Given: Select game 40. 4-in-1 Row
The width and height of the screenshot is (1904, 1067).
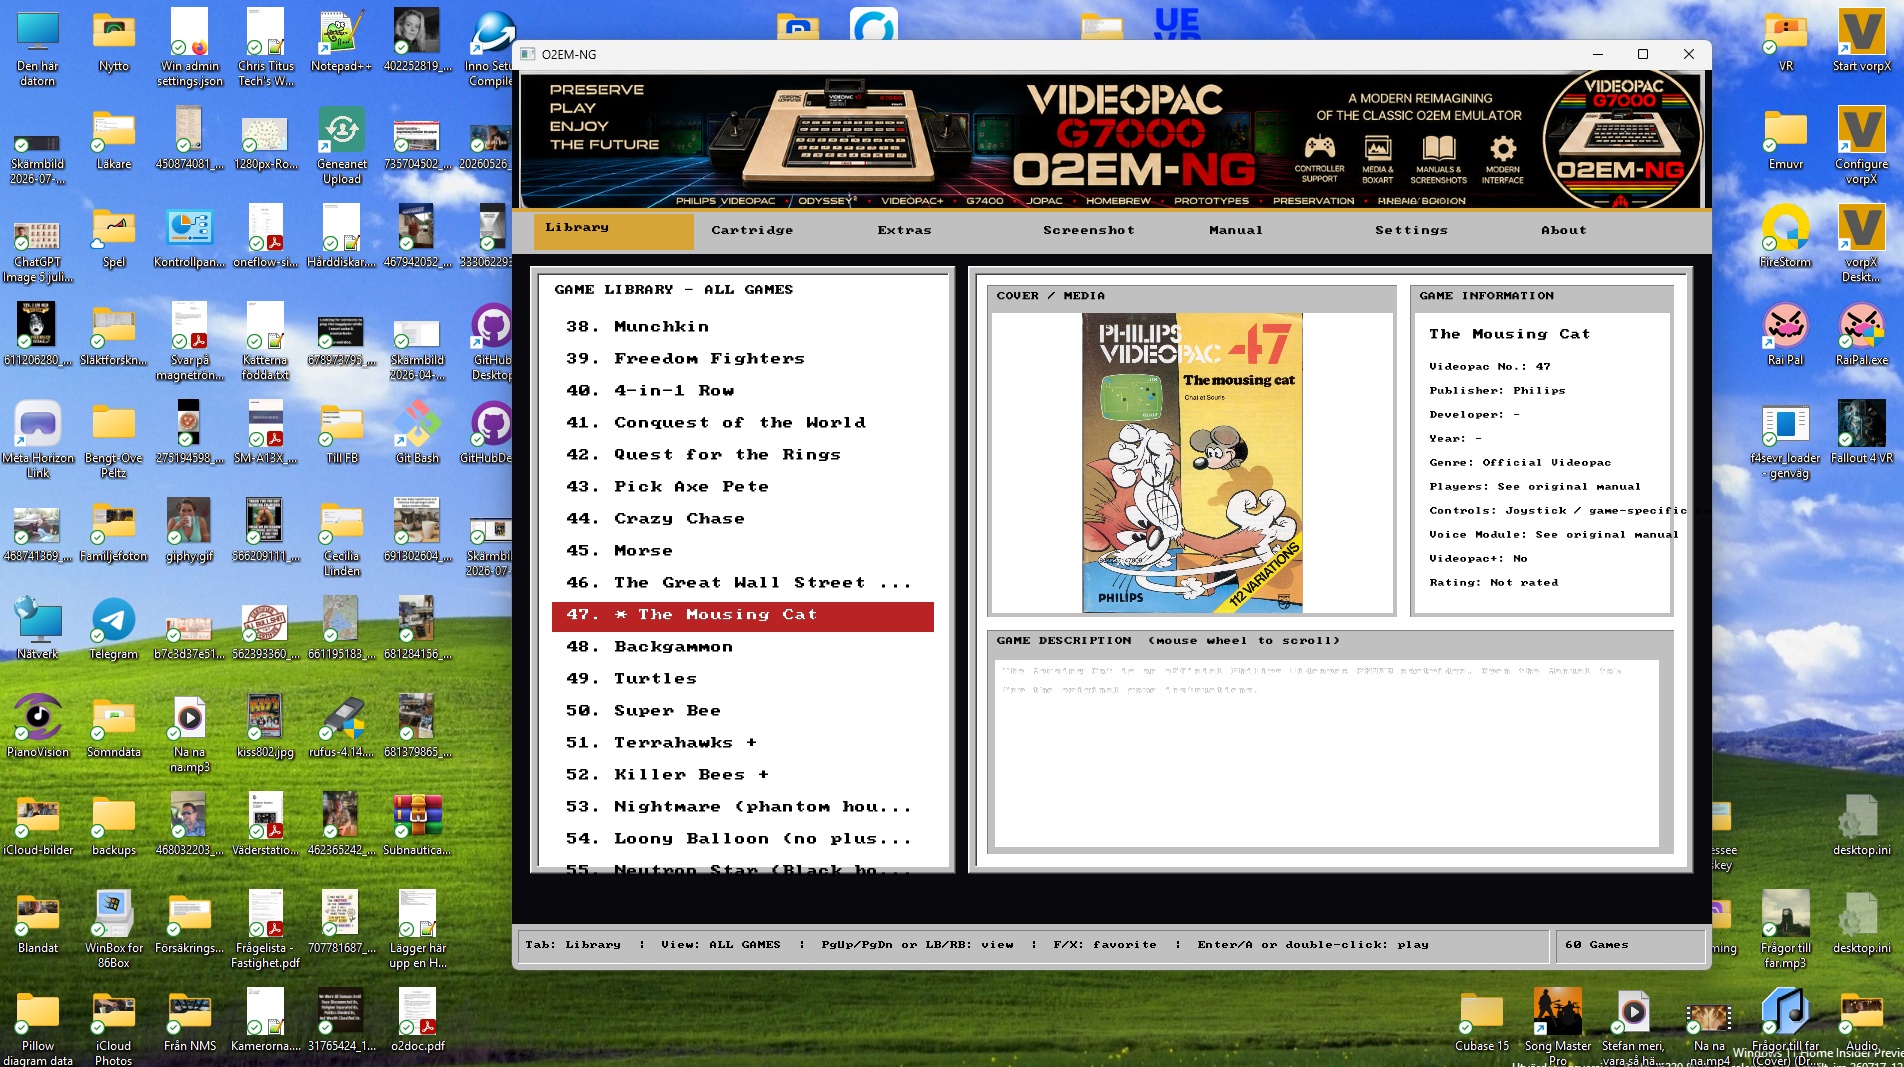Looking at the screenshot, I should click(742, 391).
